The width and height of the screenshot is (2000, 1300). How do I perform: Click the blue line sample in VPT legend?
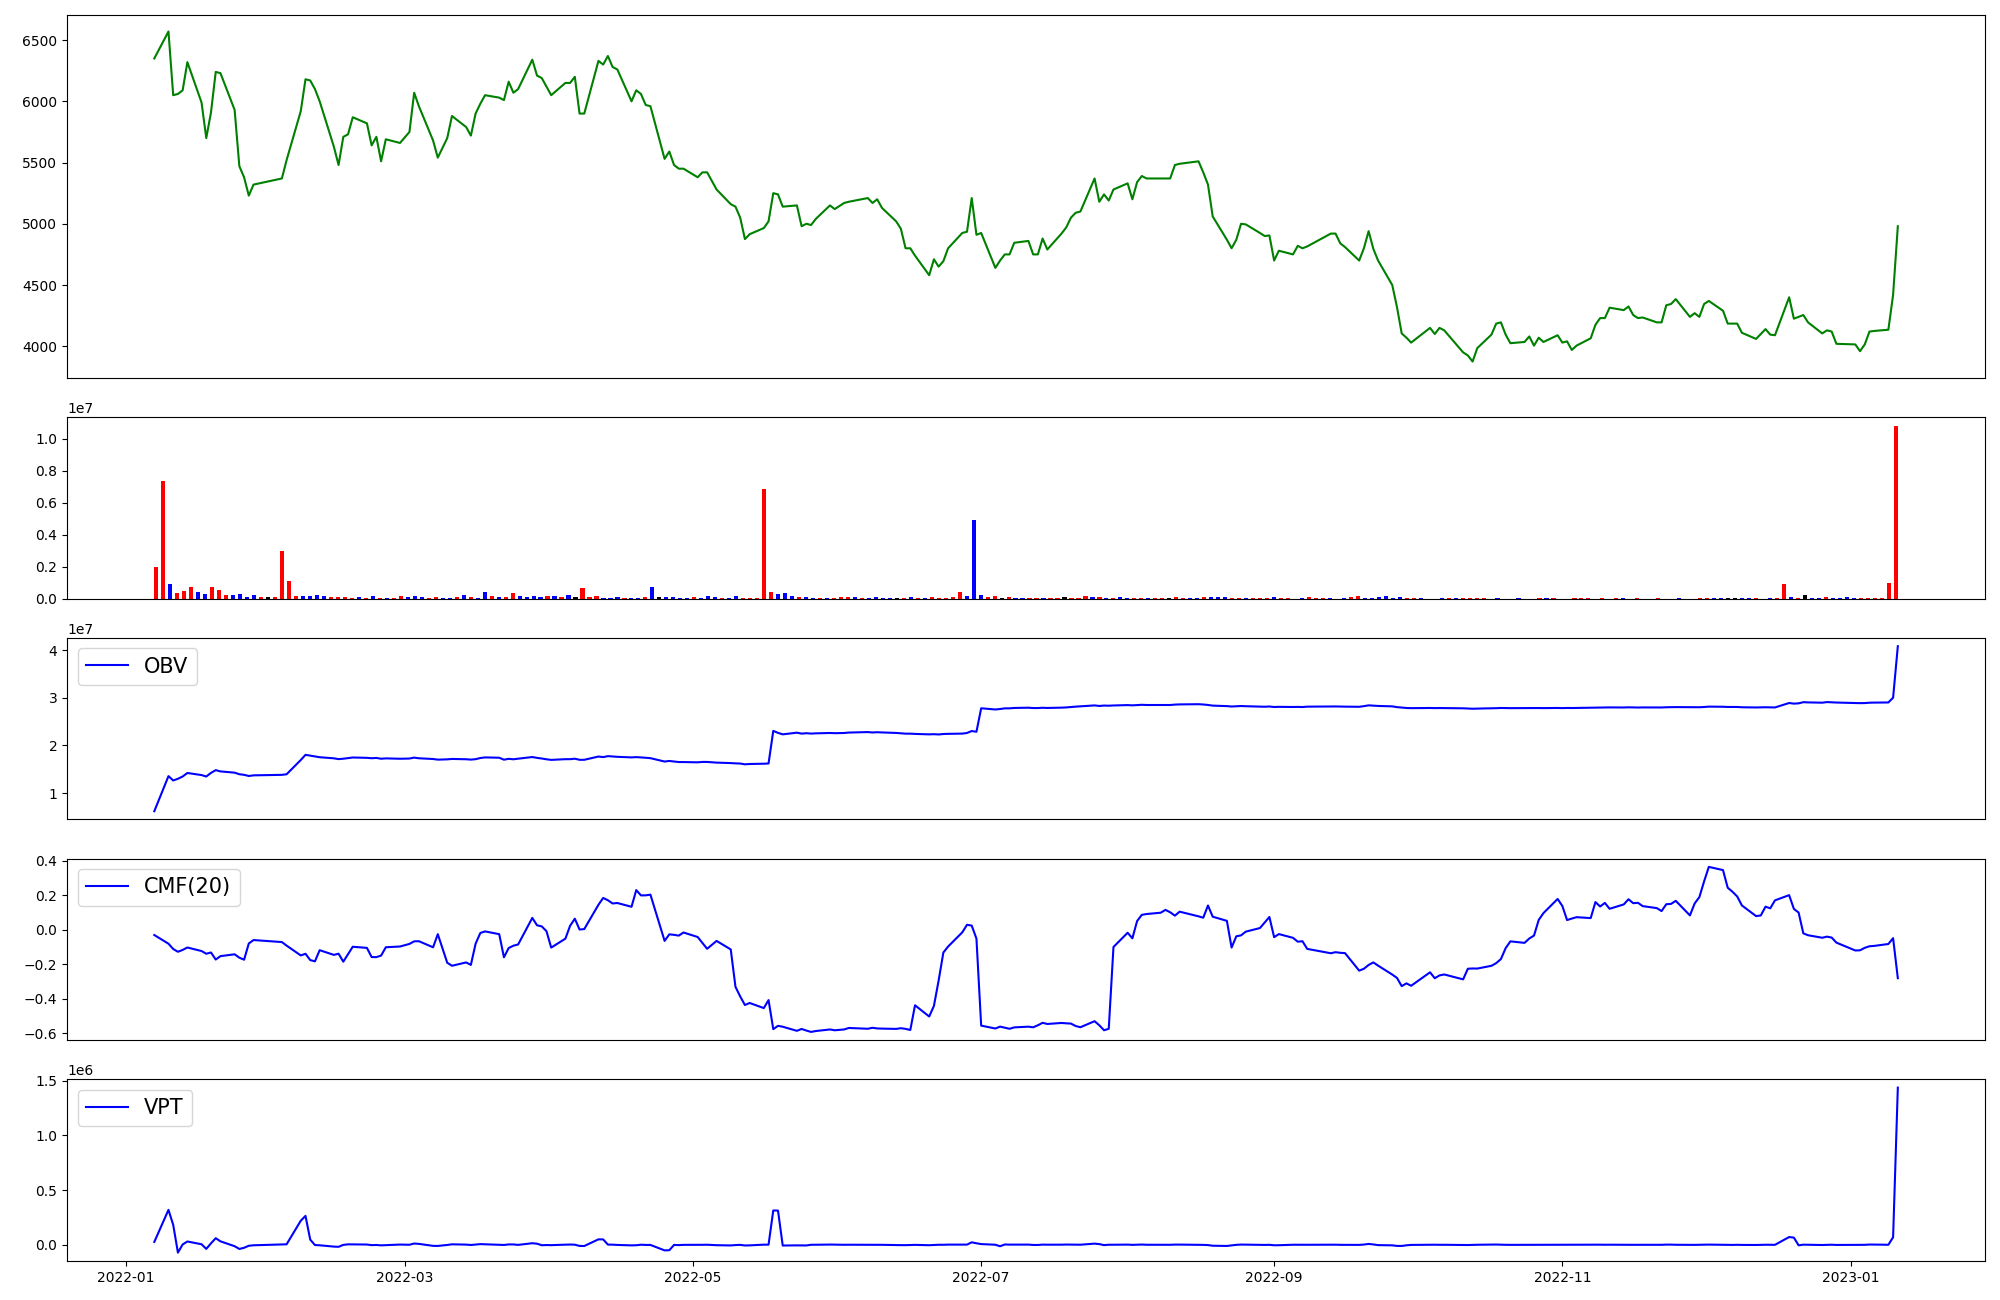click(x=108, y=1107)
